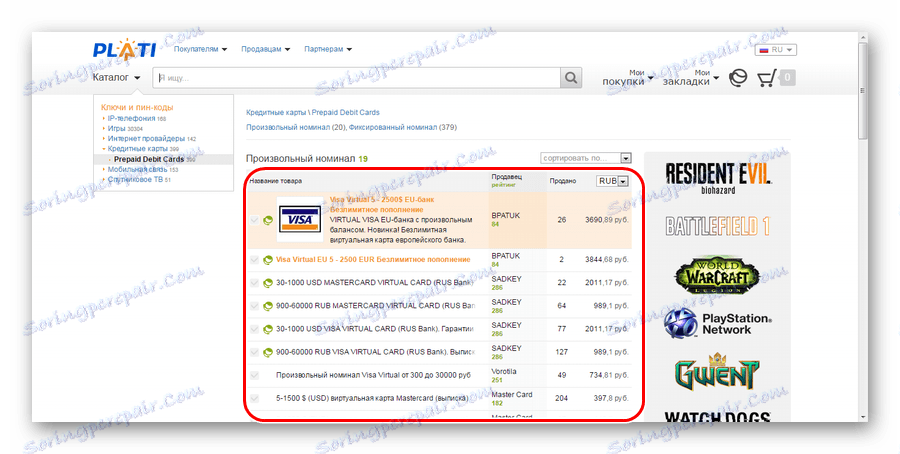900x454 pixels.
Task: Select Prepaid Debit Cards subcategory
Action: (x=149, y=159)
